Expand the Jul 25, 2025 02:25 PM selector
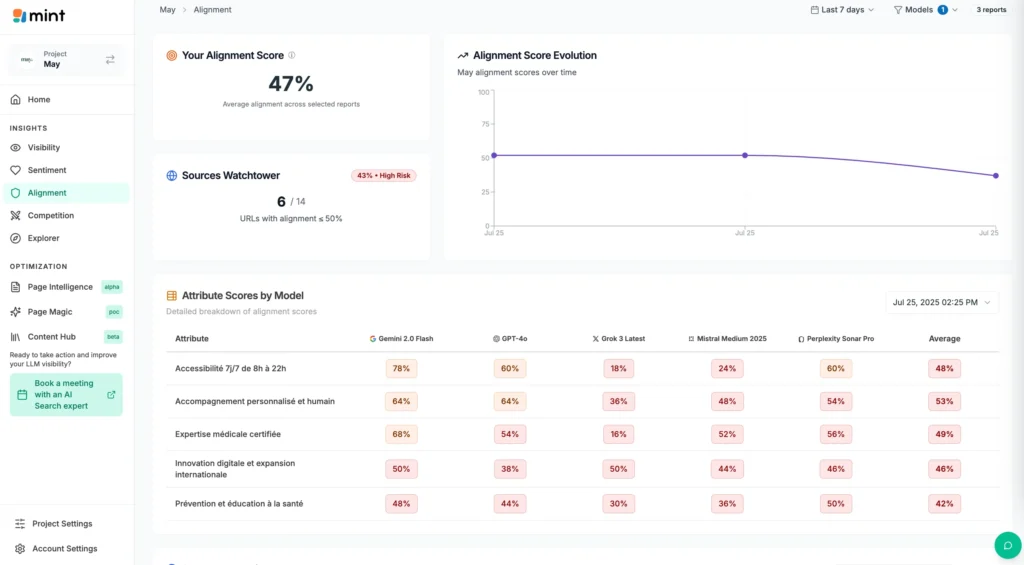This screenshot has height=565, width=1024. 941,302
